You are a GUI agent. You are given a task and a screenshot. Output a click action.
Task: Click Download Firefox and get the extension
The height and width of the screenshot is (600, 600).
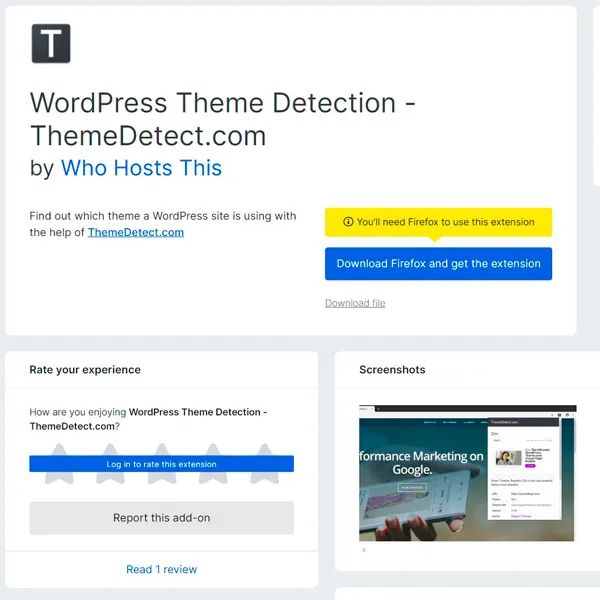tap(439, 264)
